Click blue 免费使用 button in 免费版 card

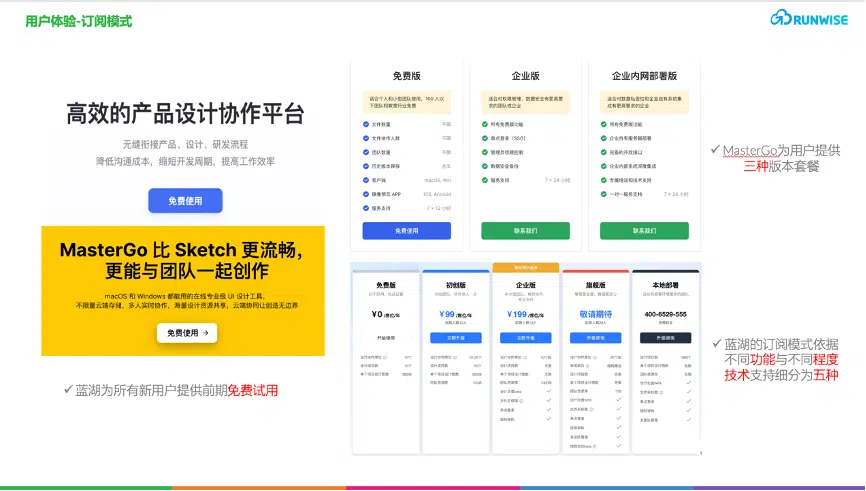406,231
